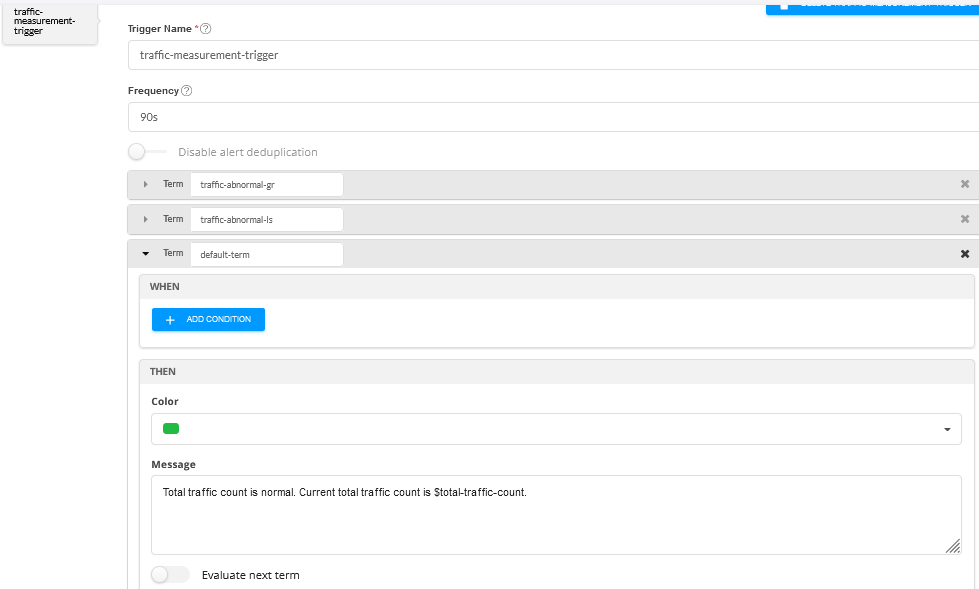Click the Frequency input field

(553, 117)
